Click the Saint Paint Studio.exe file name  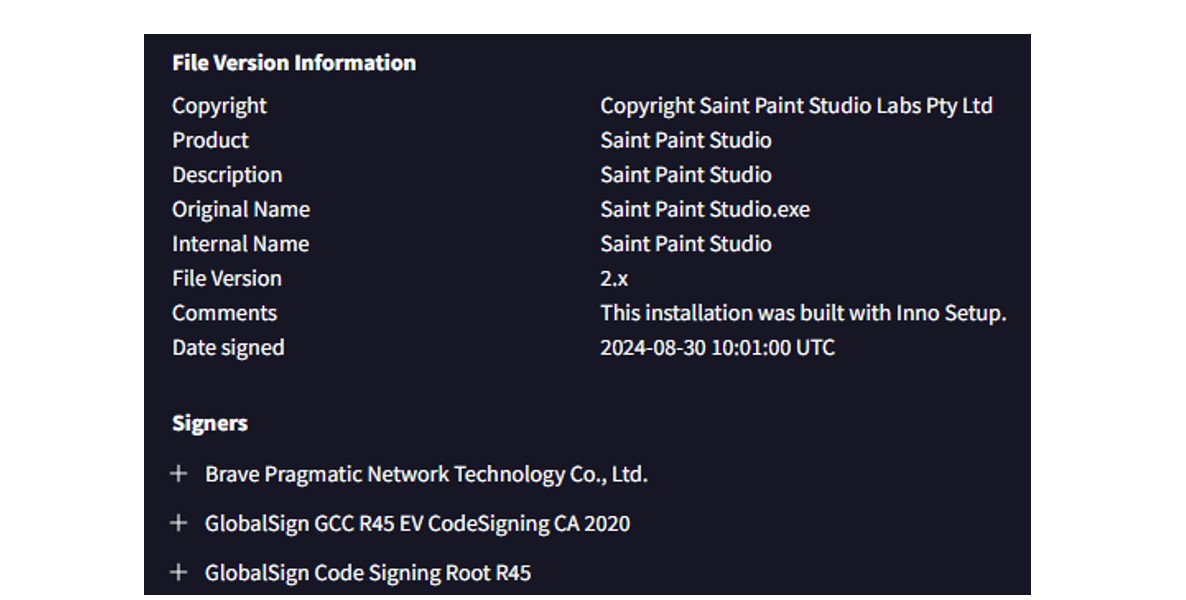(704, 209)
